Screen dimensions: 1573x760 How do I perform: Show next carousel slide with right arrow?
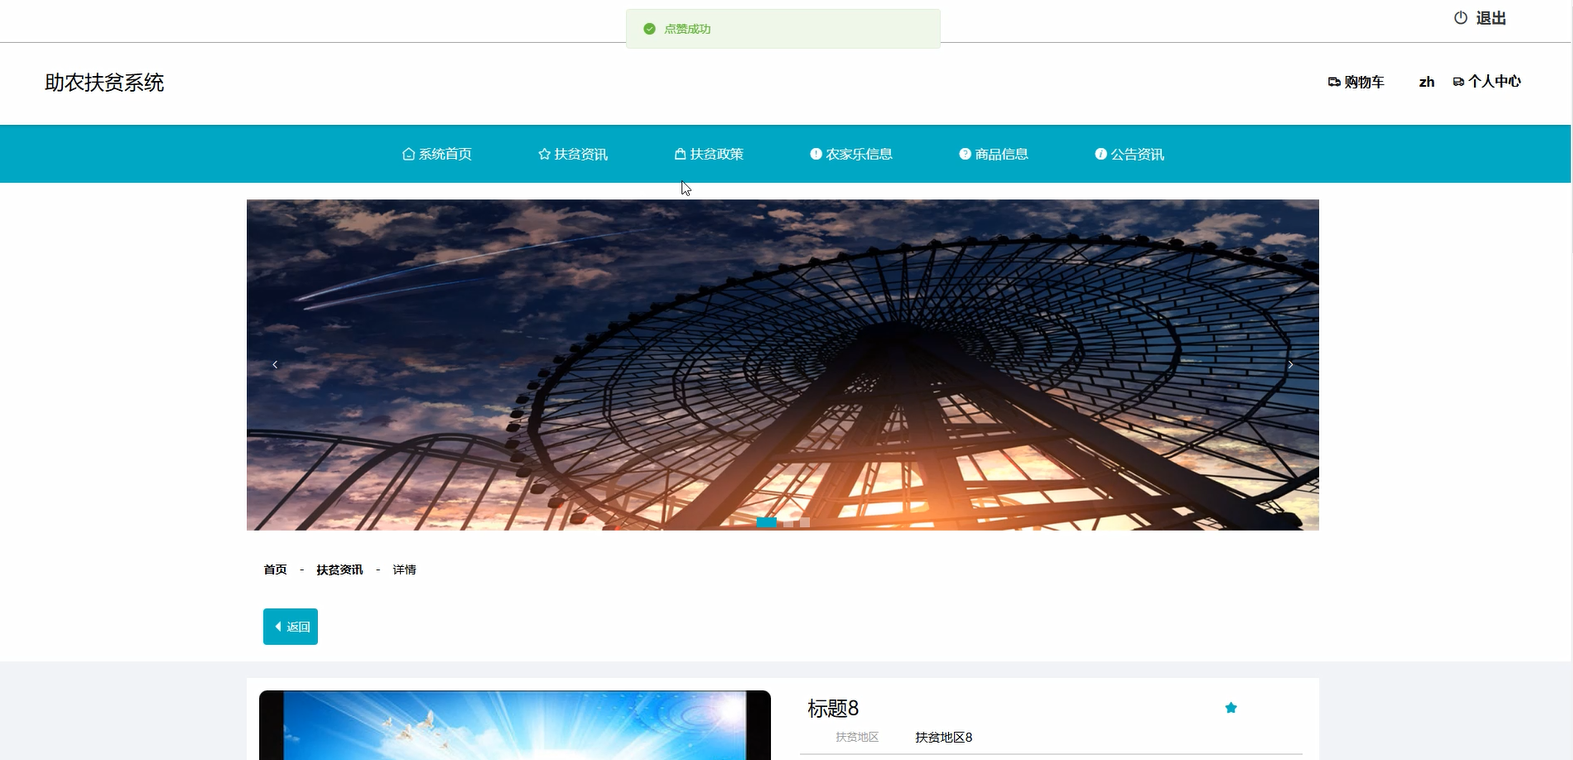1291,365
